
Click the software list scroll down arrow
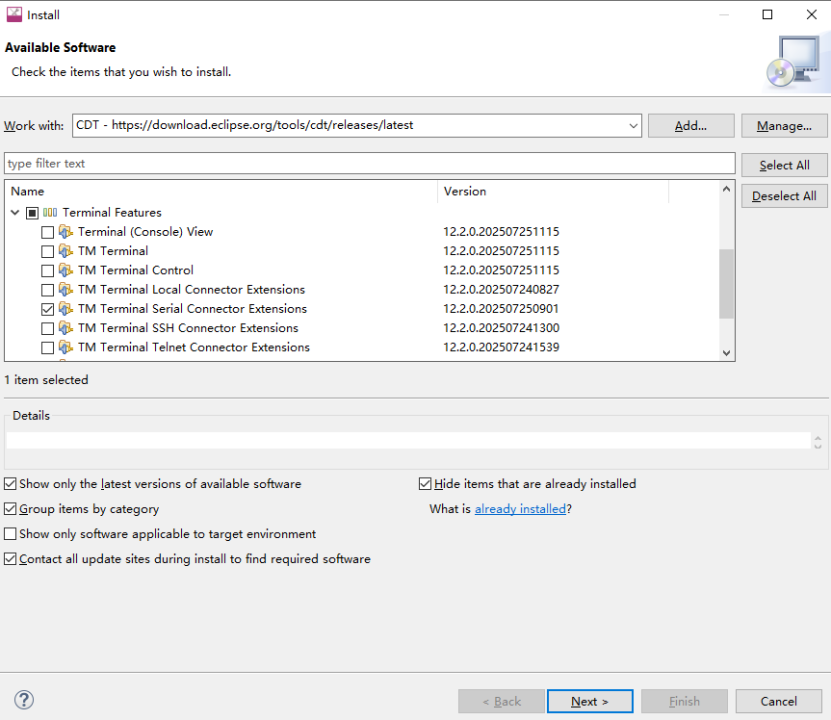726,353
